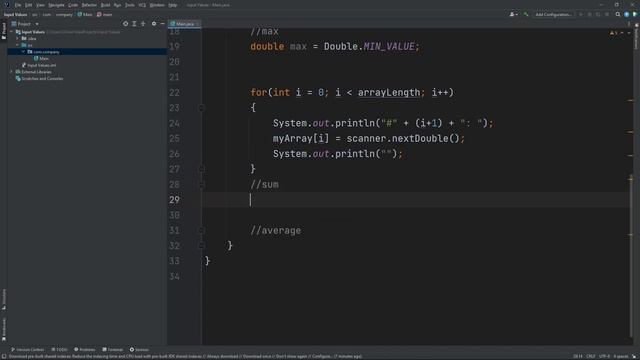This screenshot has height=360, width=640.
Task: Expand External Libraries node
Action: click(x=12, y=72)
